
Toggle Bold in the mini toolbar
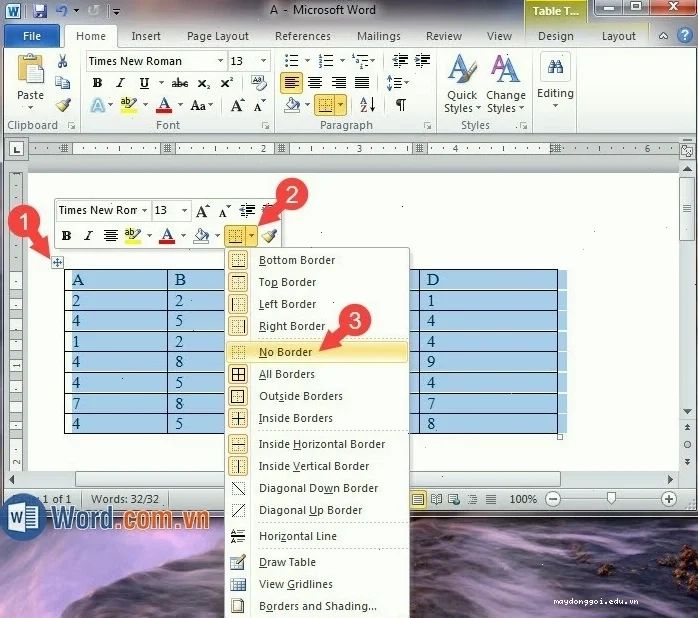[x=66, y=236]
